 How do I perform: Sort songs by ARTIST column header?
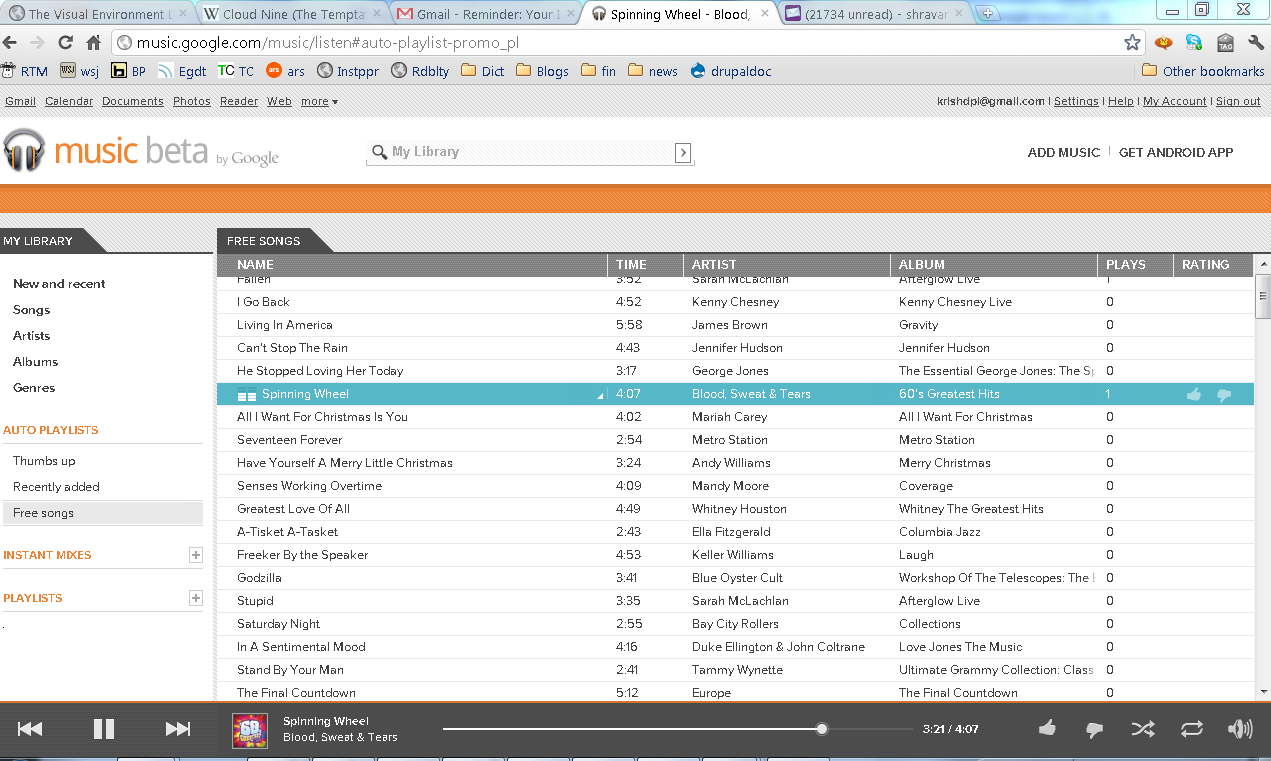(x=787, y=265)
